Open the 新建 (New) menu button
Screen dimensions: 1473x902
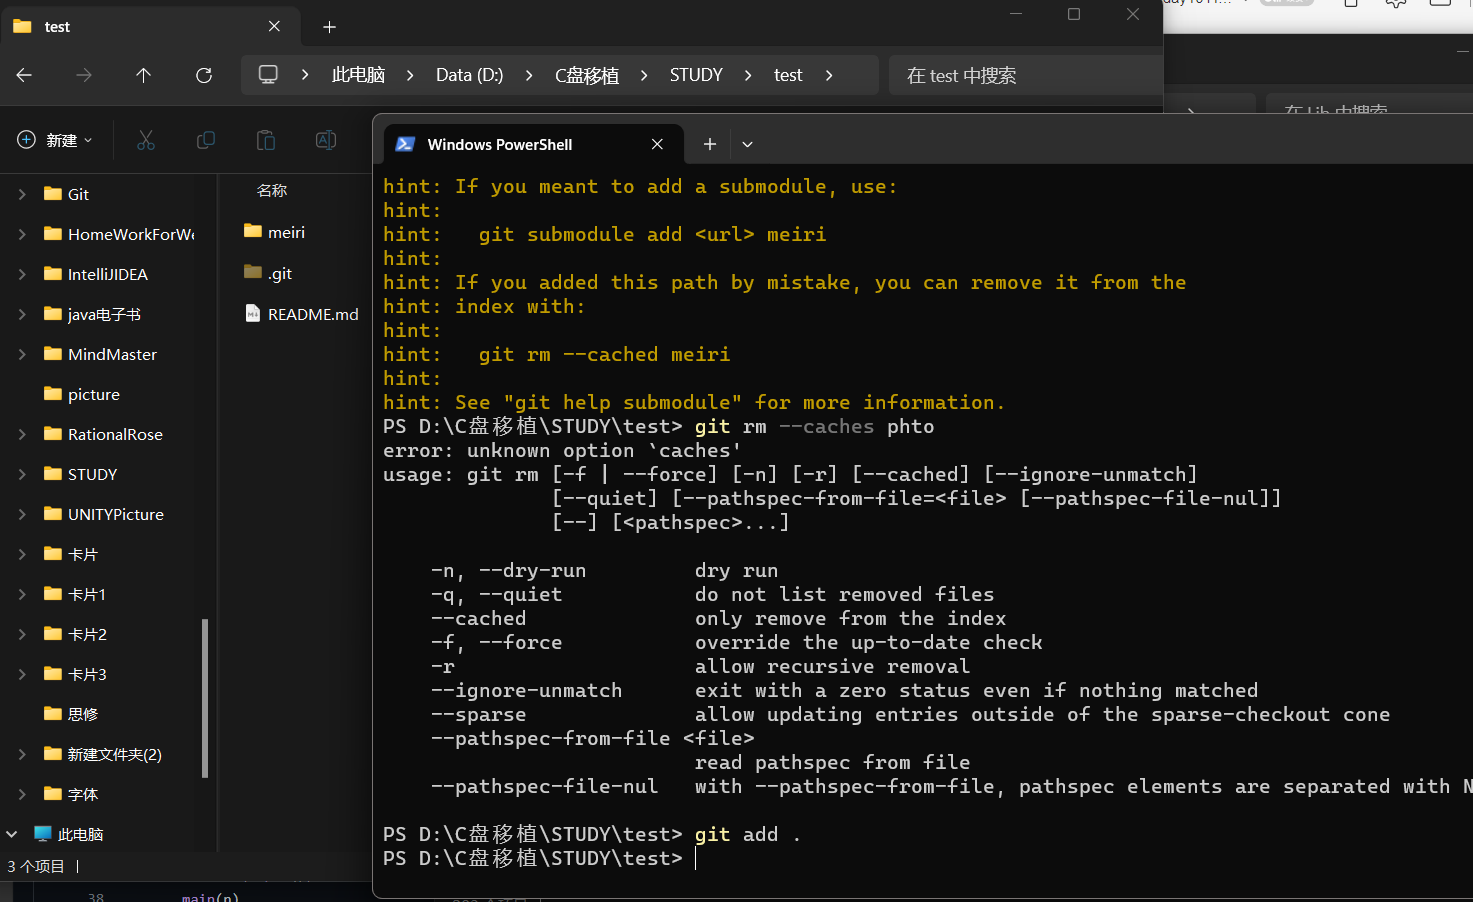[x=55, y=140]
